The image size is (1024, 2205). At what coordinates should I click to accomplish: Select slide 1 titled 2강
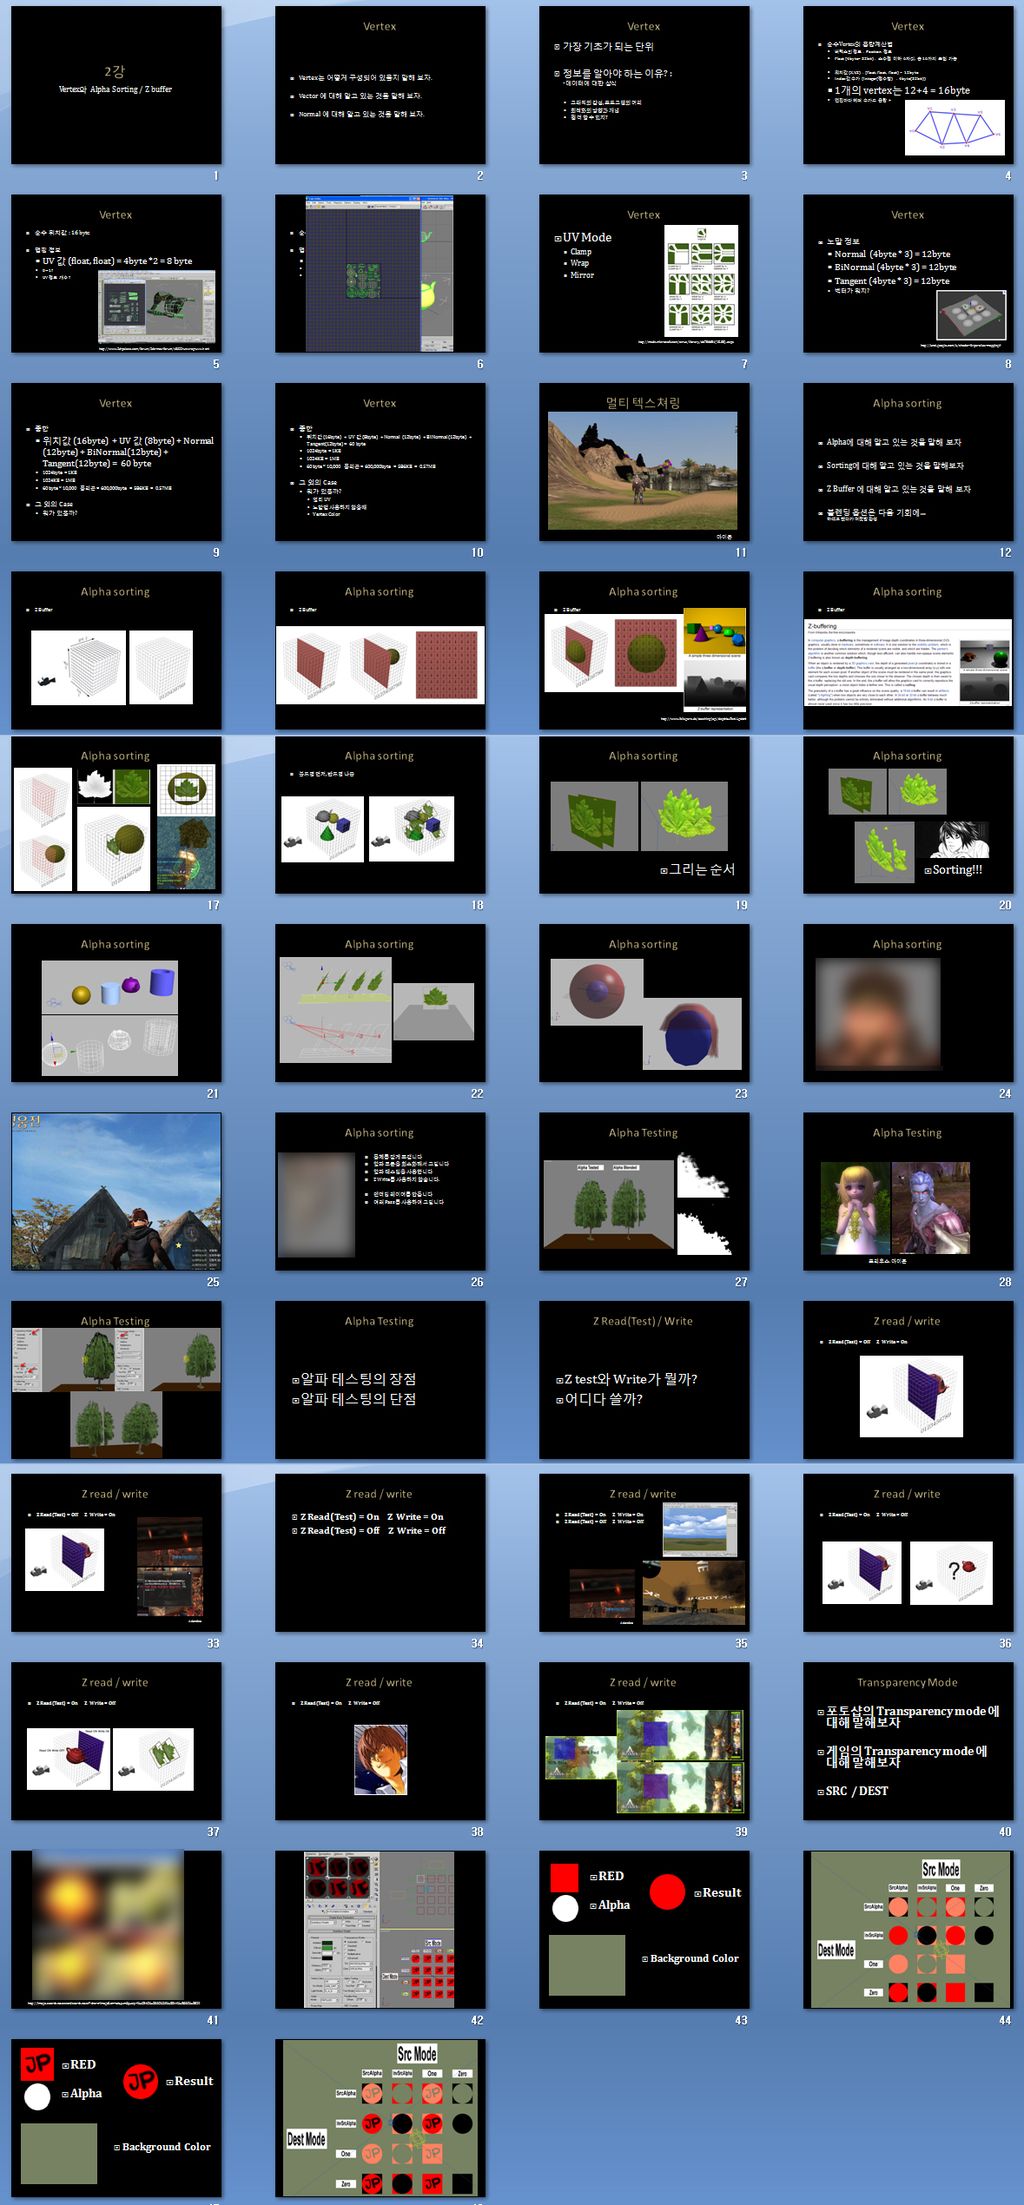tap(116, 85)
